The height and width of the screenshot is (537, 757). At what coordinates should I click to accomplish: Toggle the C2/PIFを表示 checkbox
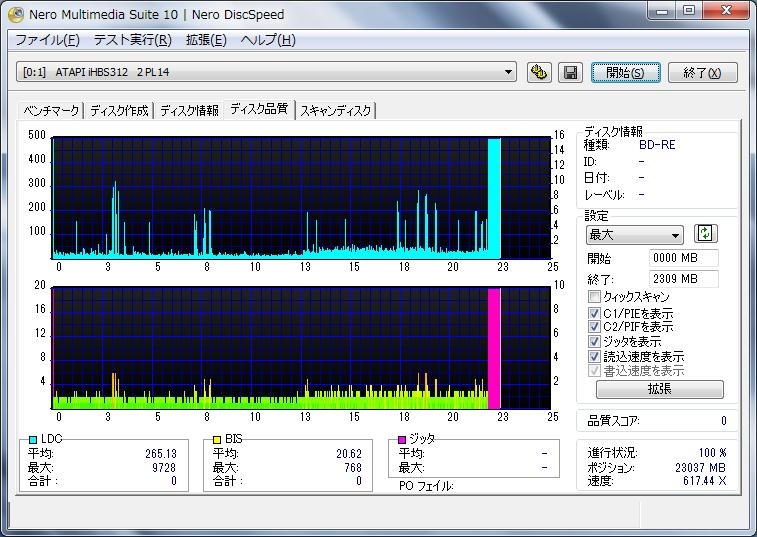pos(594,326)
